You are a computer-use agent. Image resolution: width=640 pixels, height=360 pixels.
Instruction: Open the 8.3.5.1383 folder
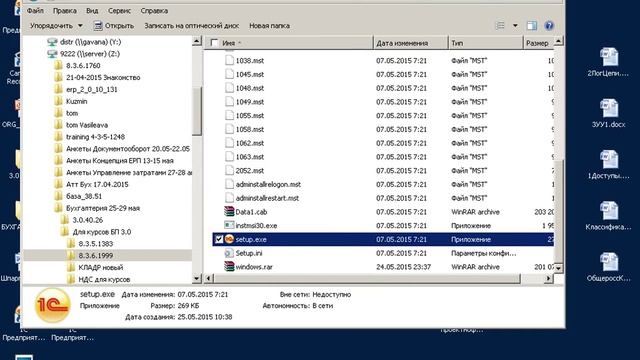90,244
